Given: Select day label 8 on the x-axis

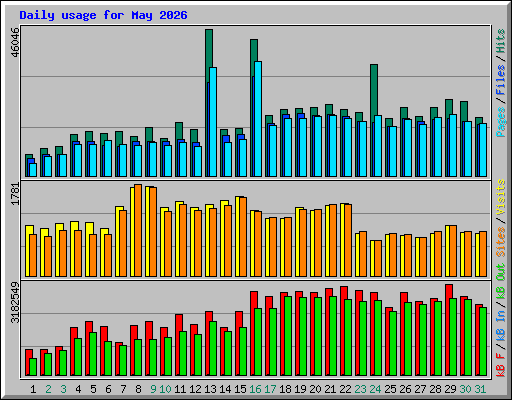Looking at the screenshot, I should pos(138,389).
